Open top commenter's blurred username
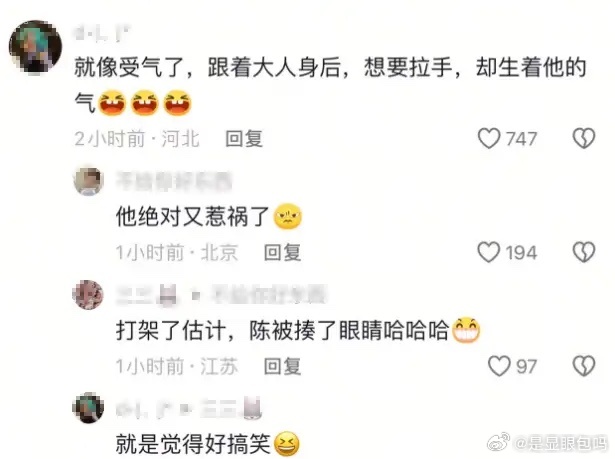The image size is (615, 459). (102, 33)
